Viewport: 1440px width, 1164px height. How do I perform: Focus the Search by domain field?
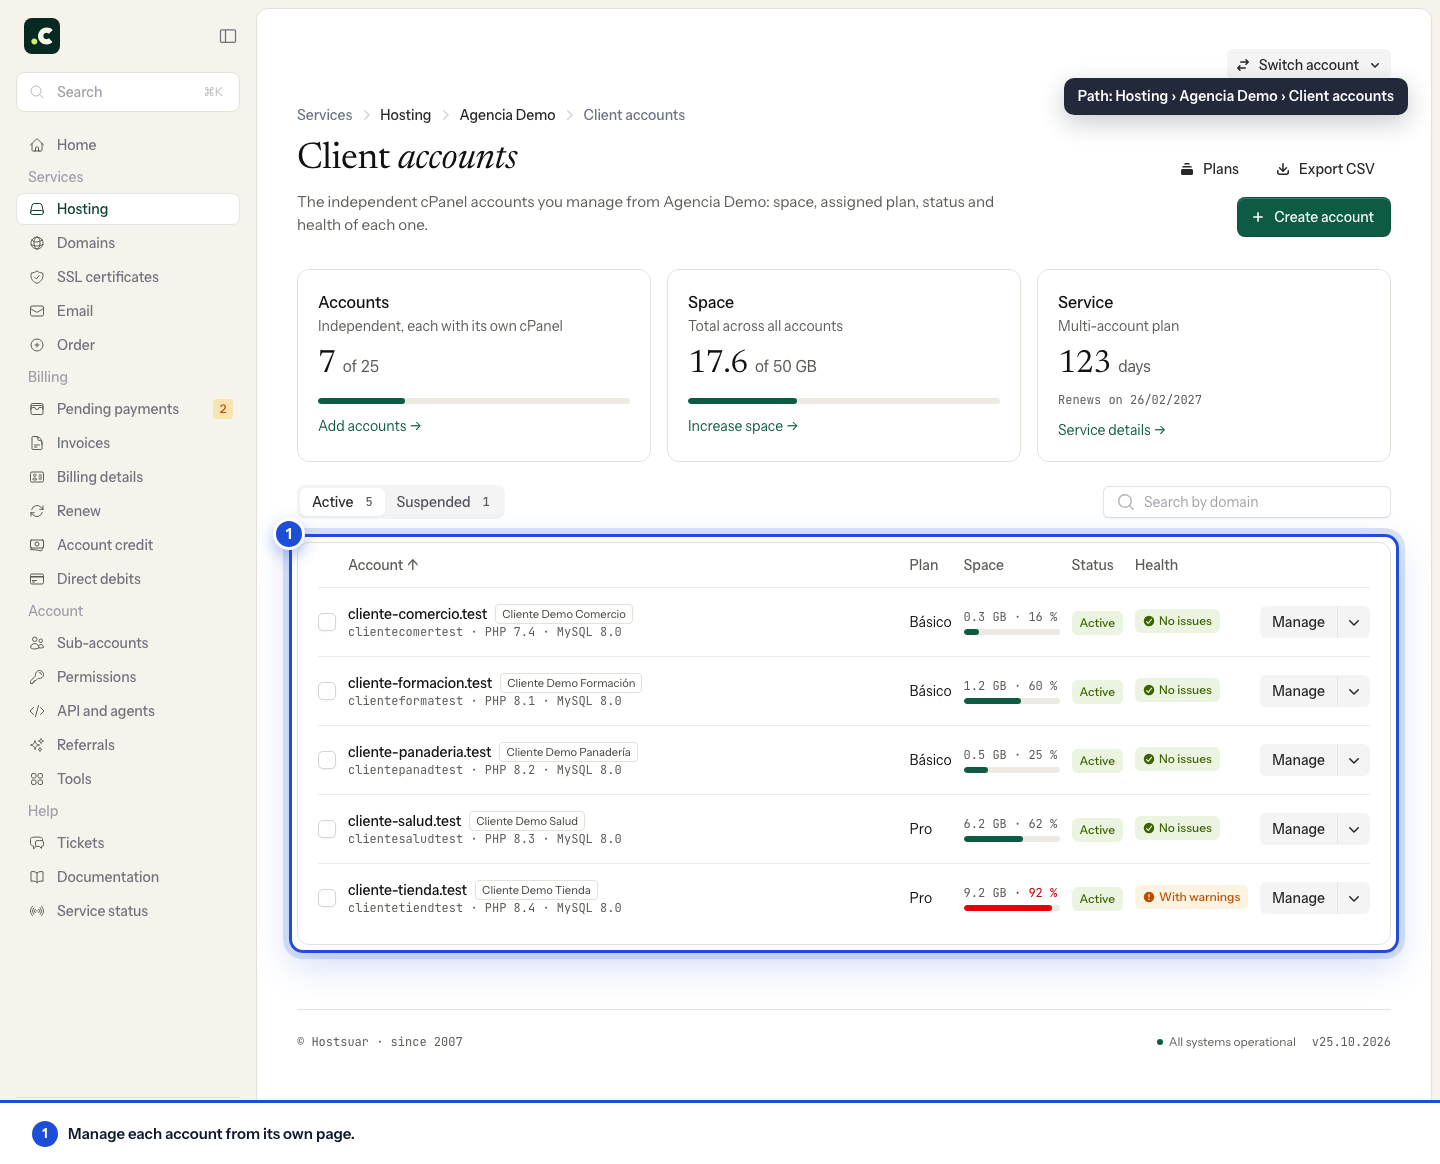coord(1247,502)
